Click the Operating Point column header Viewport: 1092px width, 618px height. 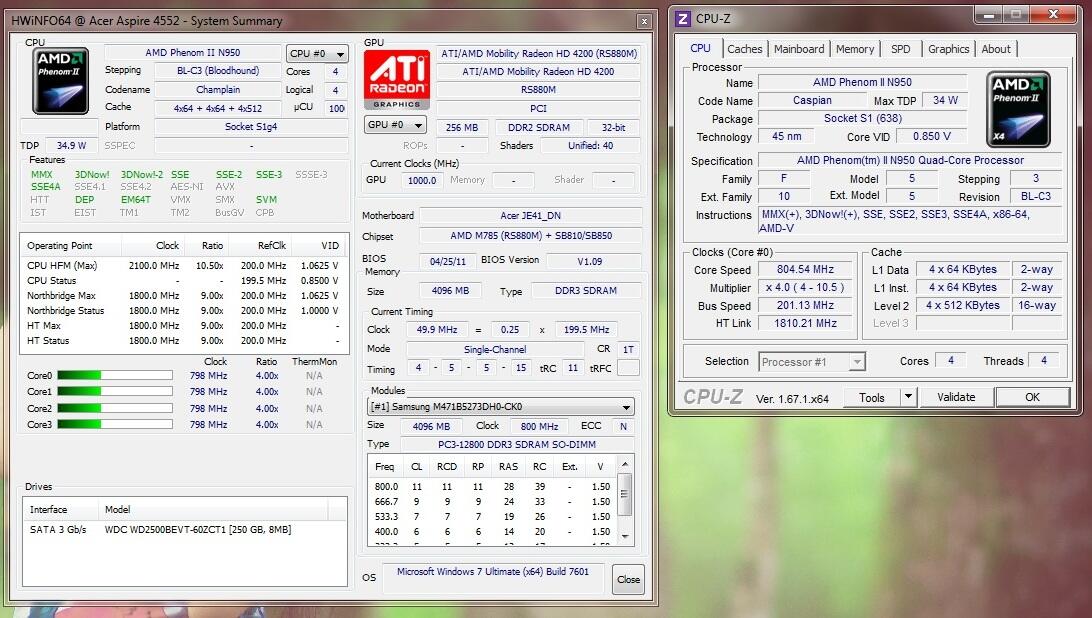(71, 245)
